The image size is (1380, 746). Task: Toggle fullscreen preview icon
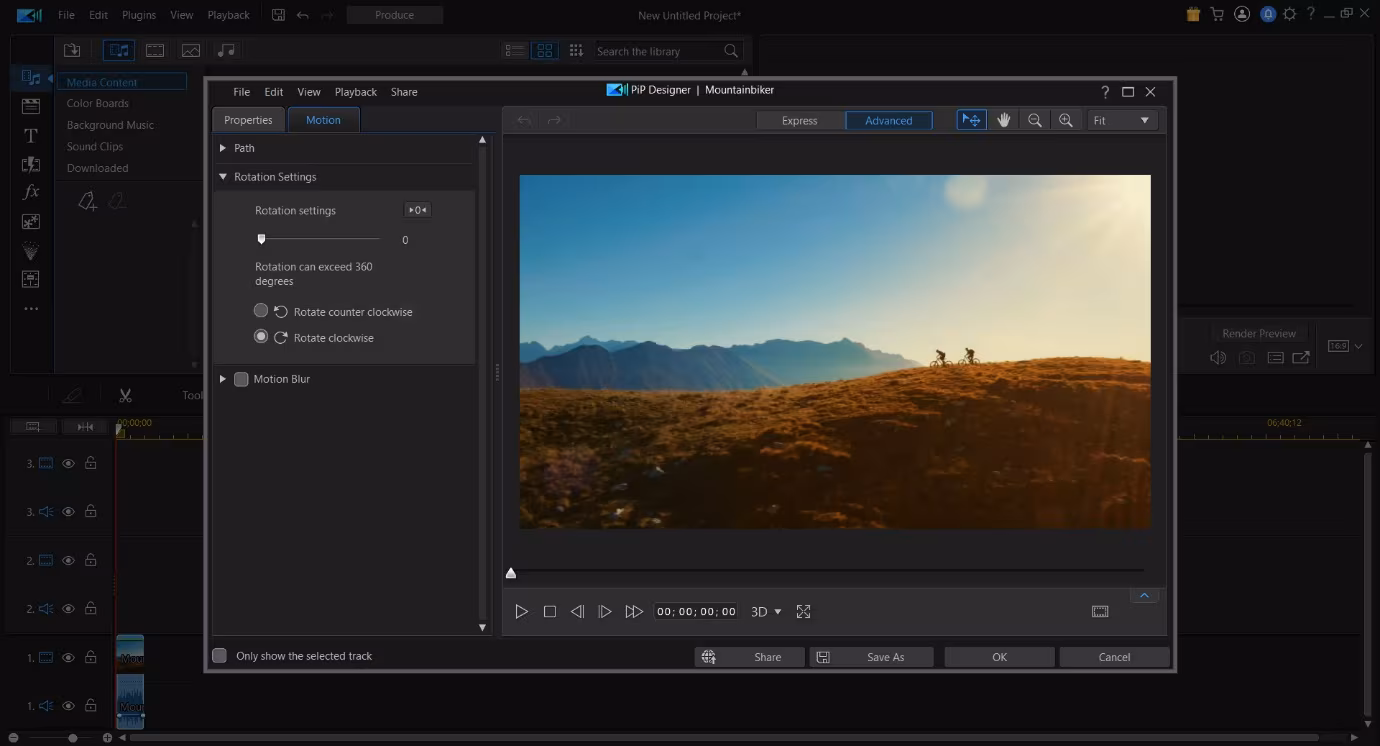point(803,611)
